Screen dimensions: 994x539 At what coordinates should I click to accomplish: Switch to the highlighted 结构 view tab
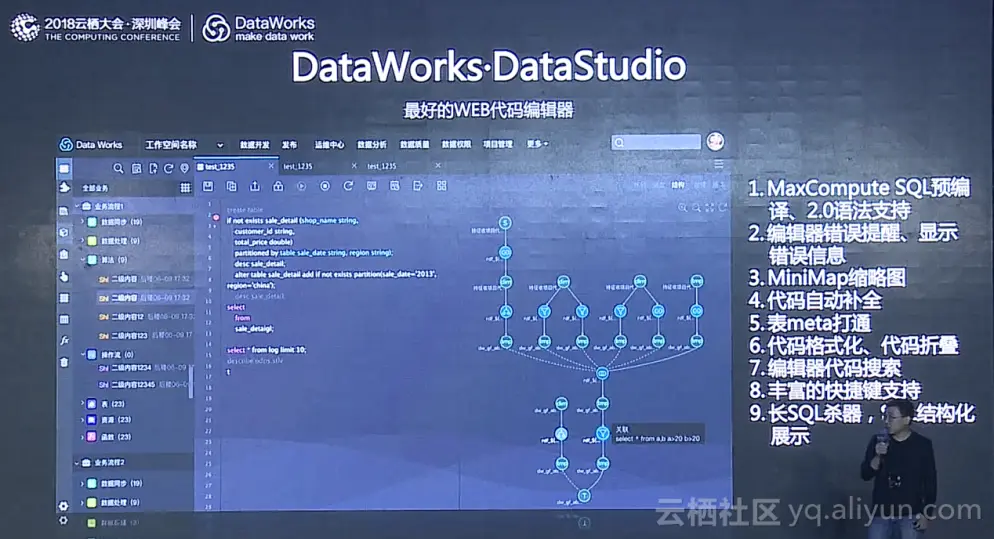click(678, 185)
